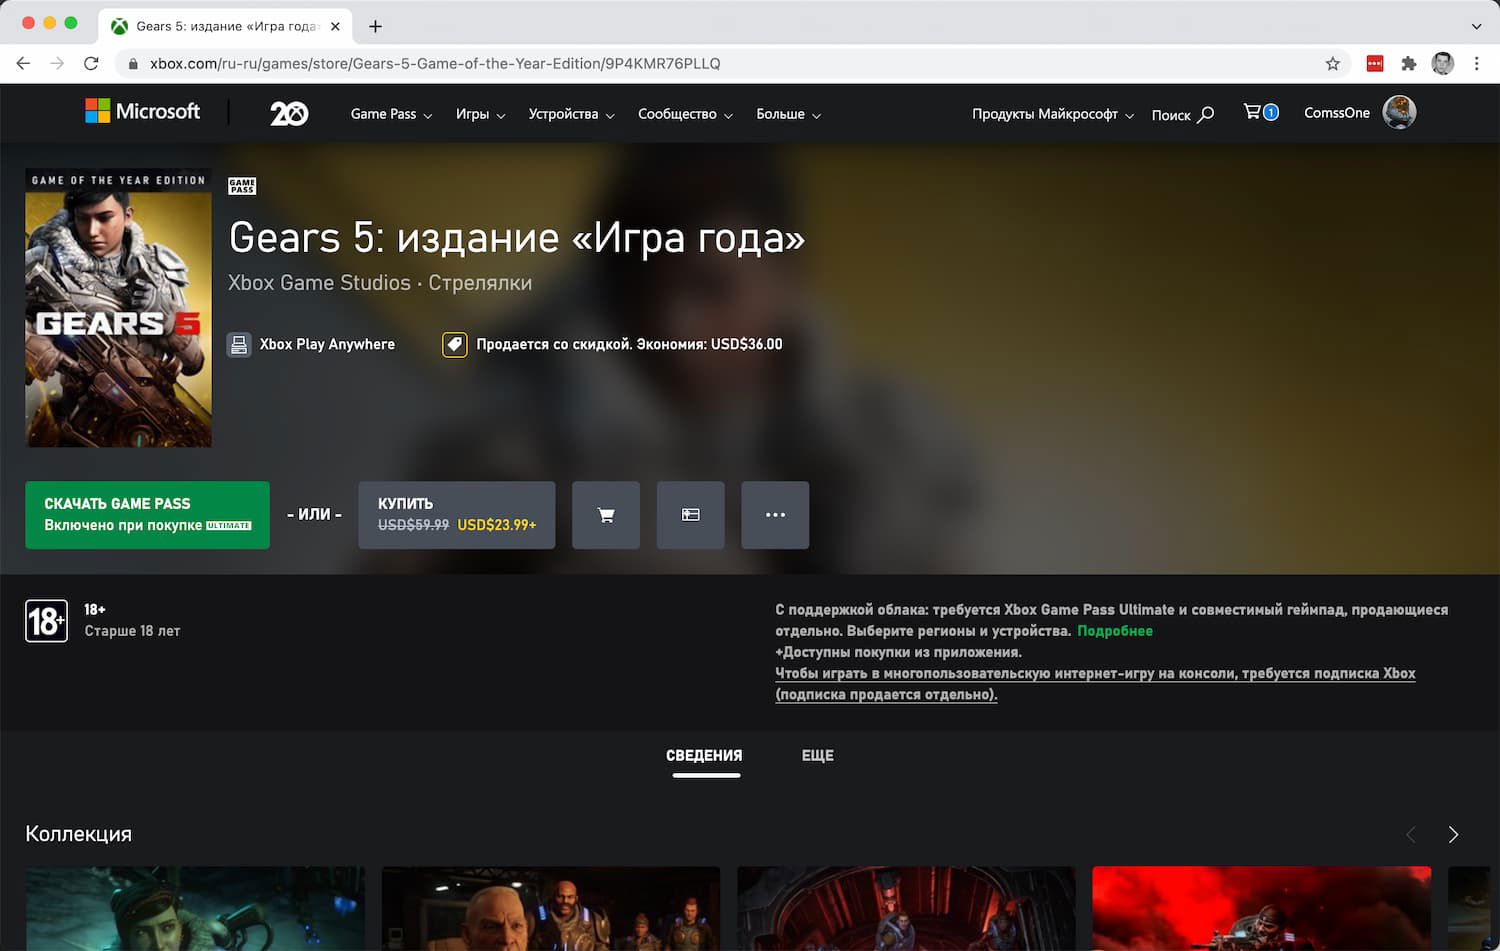The height and width of the screenshot is (951, 1500).
Task: Open more options ellipsis button
Action: coord(775,515)
